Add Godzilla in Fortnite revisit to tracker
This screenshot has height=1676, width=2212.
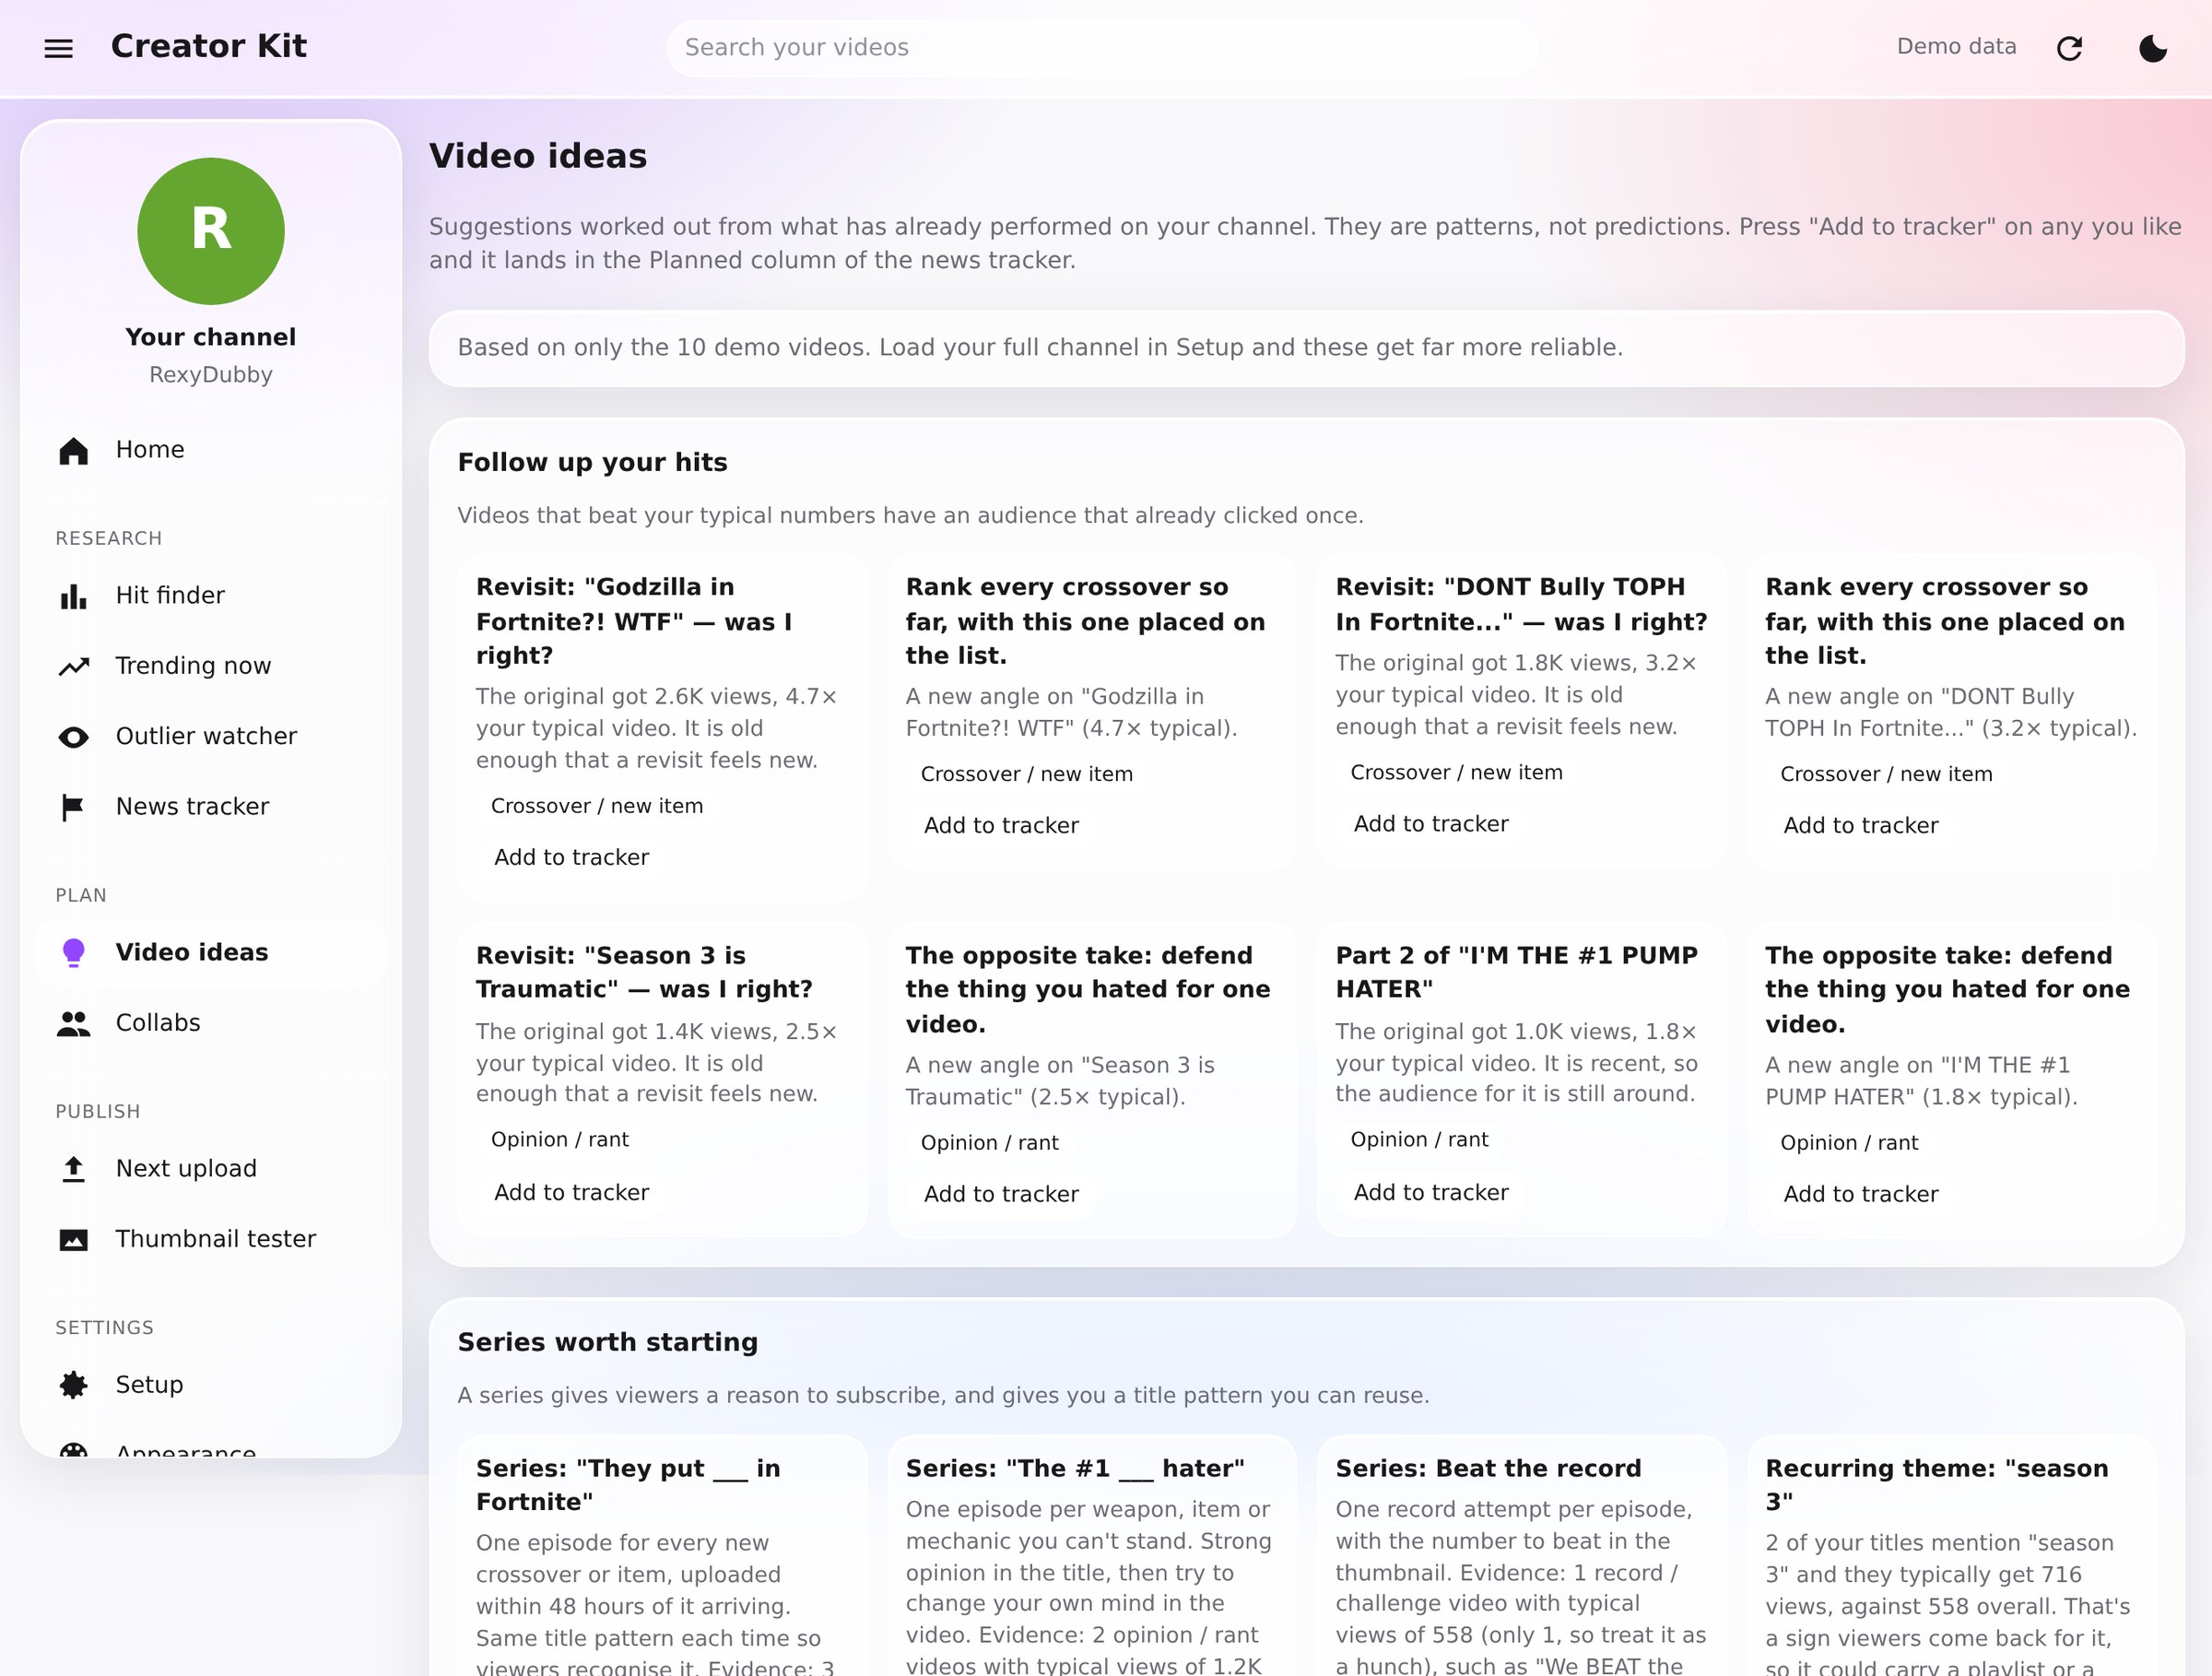[572, 858]
